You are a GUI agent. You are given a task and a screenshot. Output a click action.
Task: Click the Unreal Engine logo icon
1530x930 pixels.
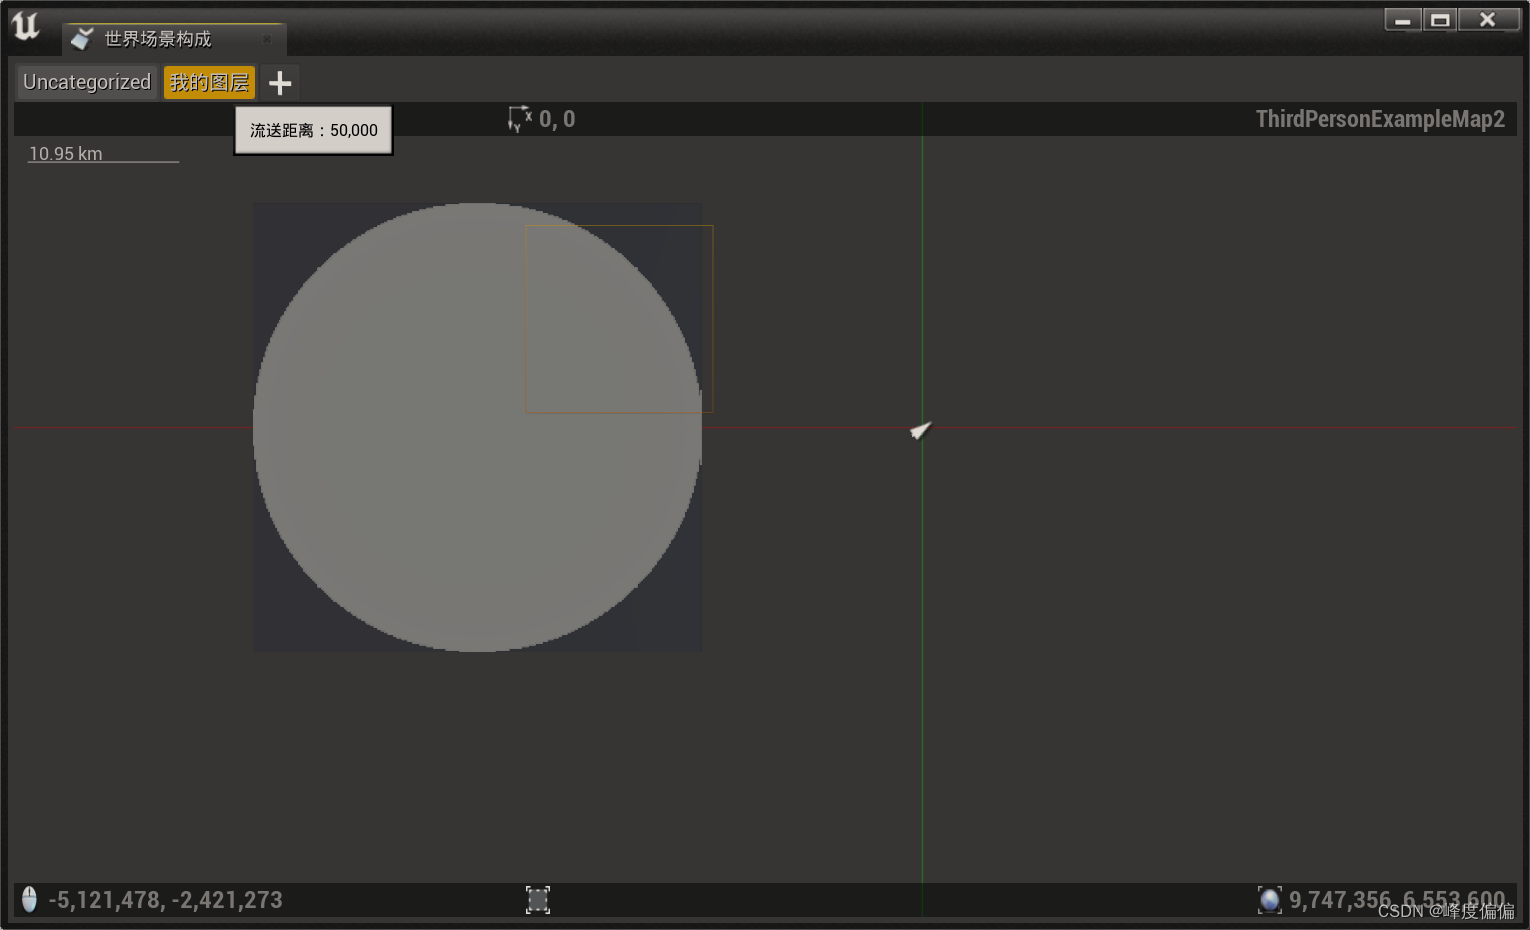click(x=26, y=27)
